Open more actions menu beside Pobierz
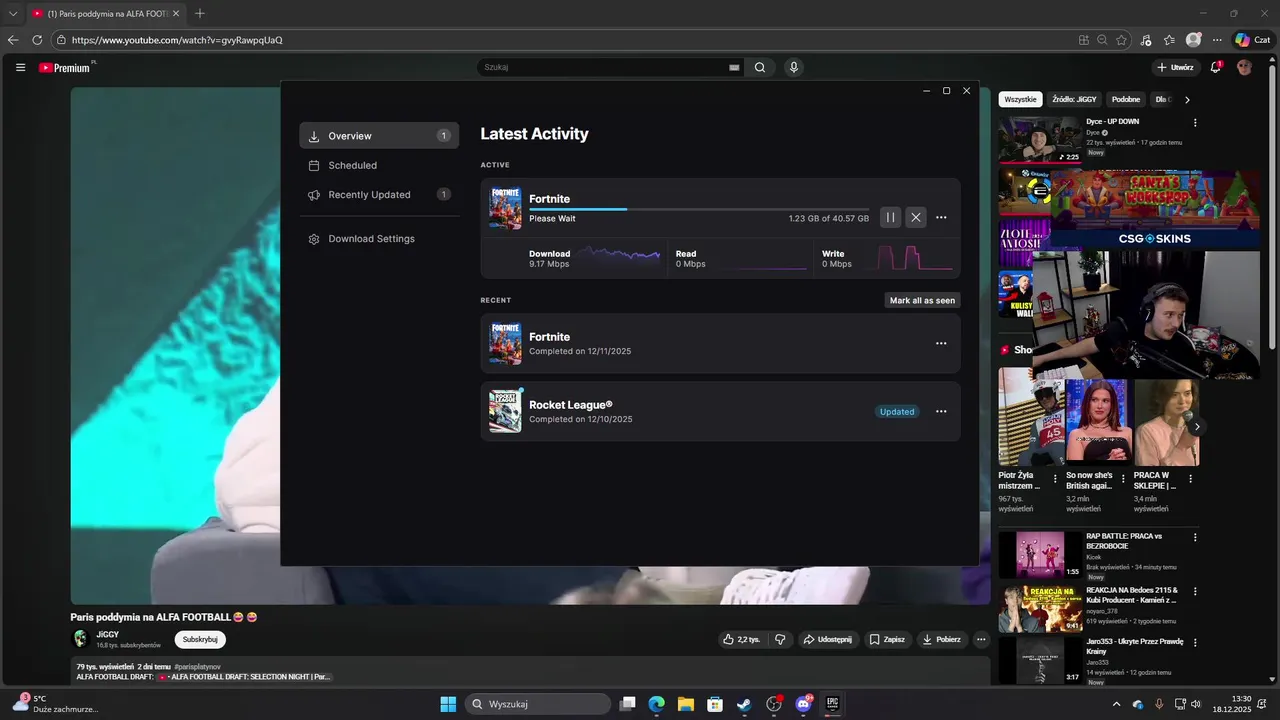The width and height of the screenshot is (1280, 720). pyautogui.click(x=981, y=639)
